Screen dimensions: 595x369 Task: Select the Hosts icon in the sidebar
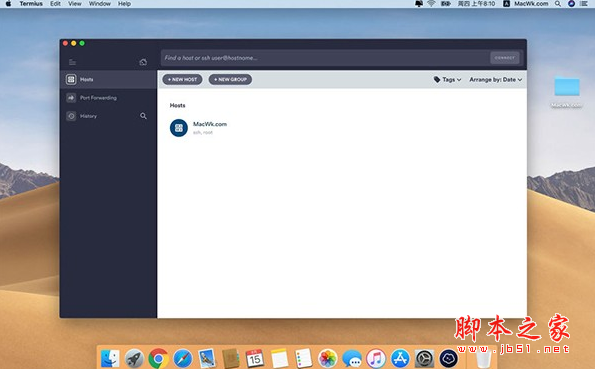pyautogui.click(x=71, y=79)
